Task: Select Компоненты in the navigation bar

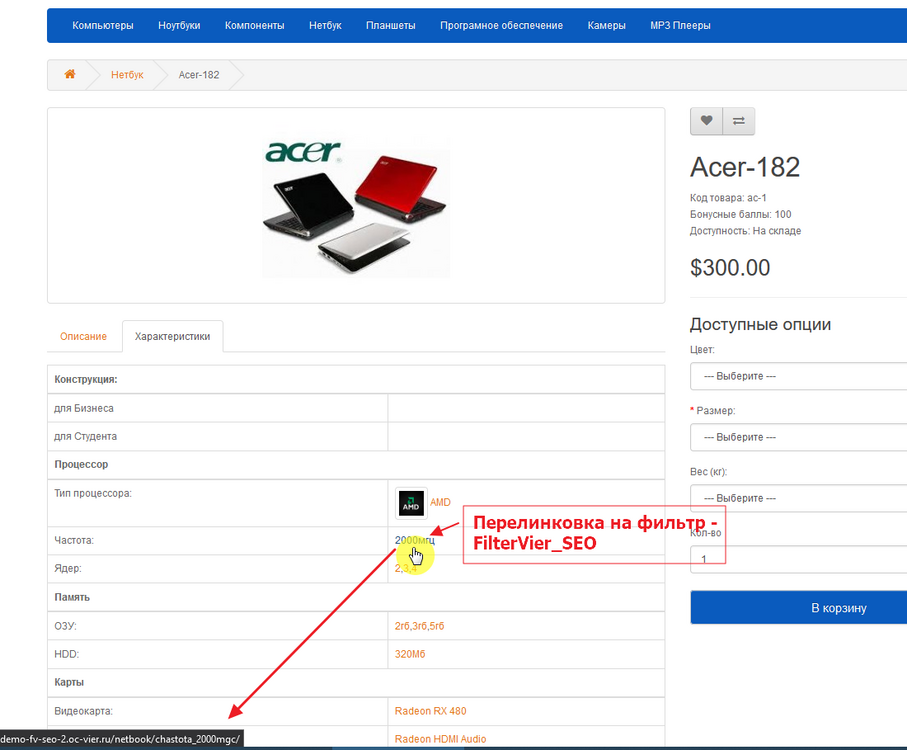Action: 254,25
